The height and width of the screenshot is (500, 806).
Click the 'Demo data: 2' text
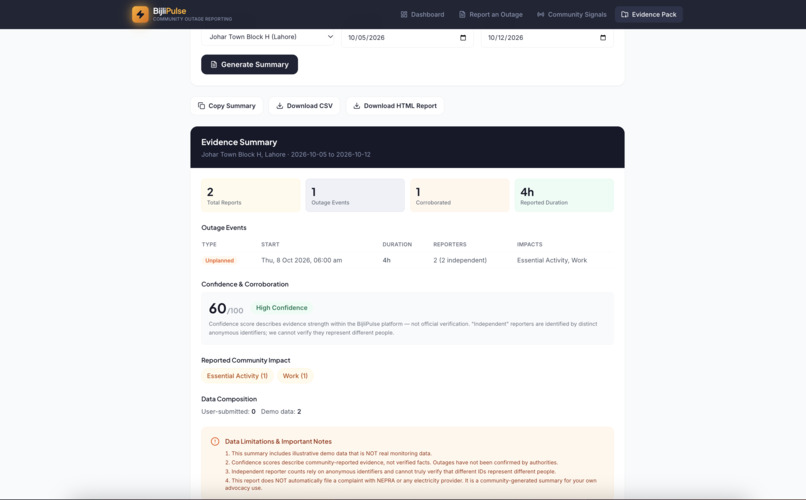point(281,412)
